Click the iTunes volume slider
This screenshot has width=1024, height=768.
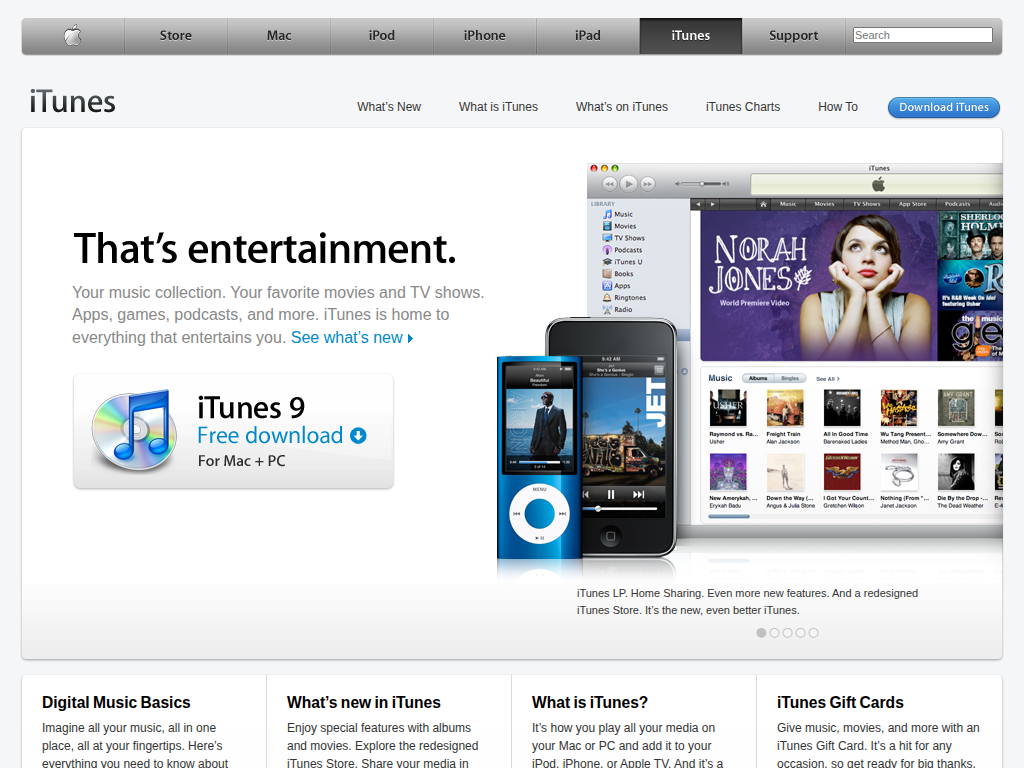point(702,184)
